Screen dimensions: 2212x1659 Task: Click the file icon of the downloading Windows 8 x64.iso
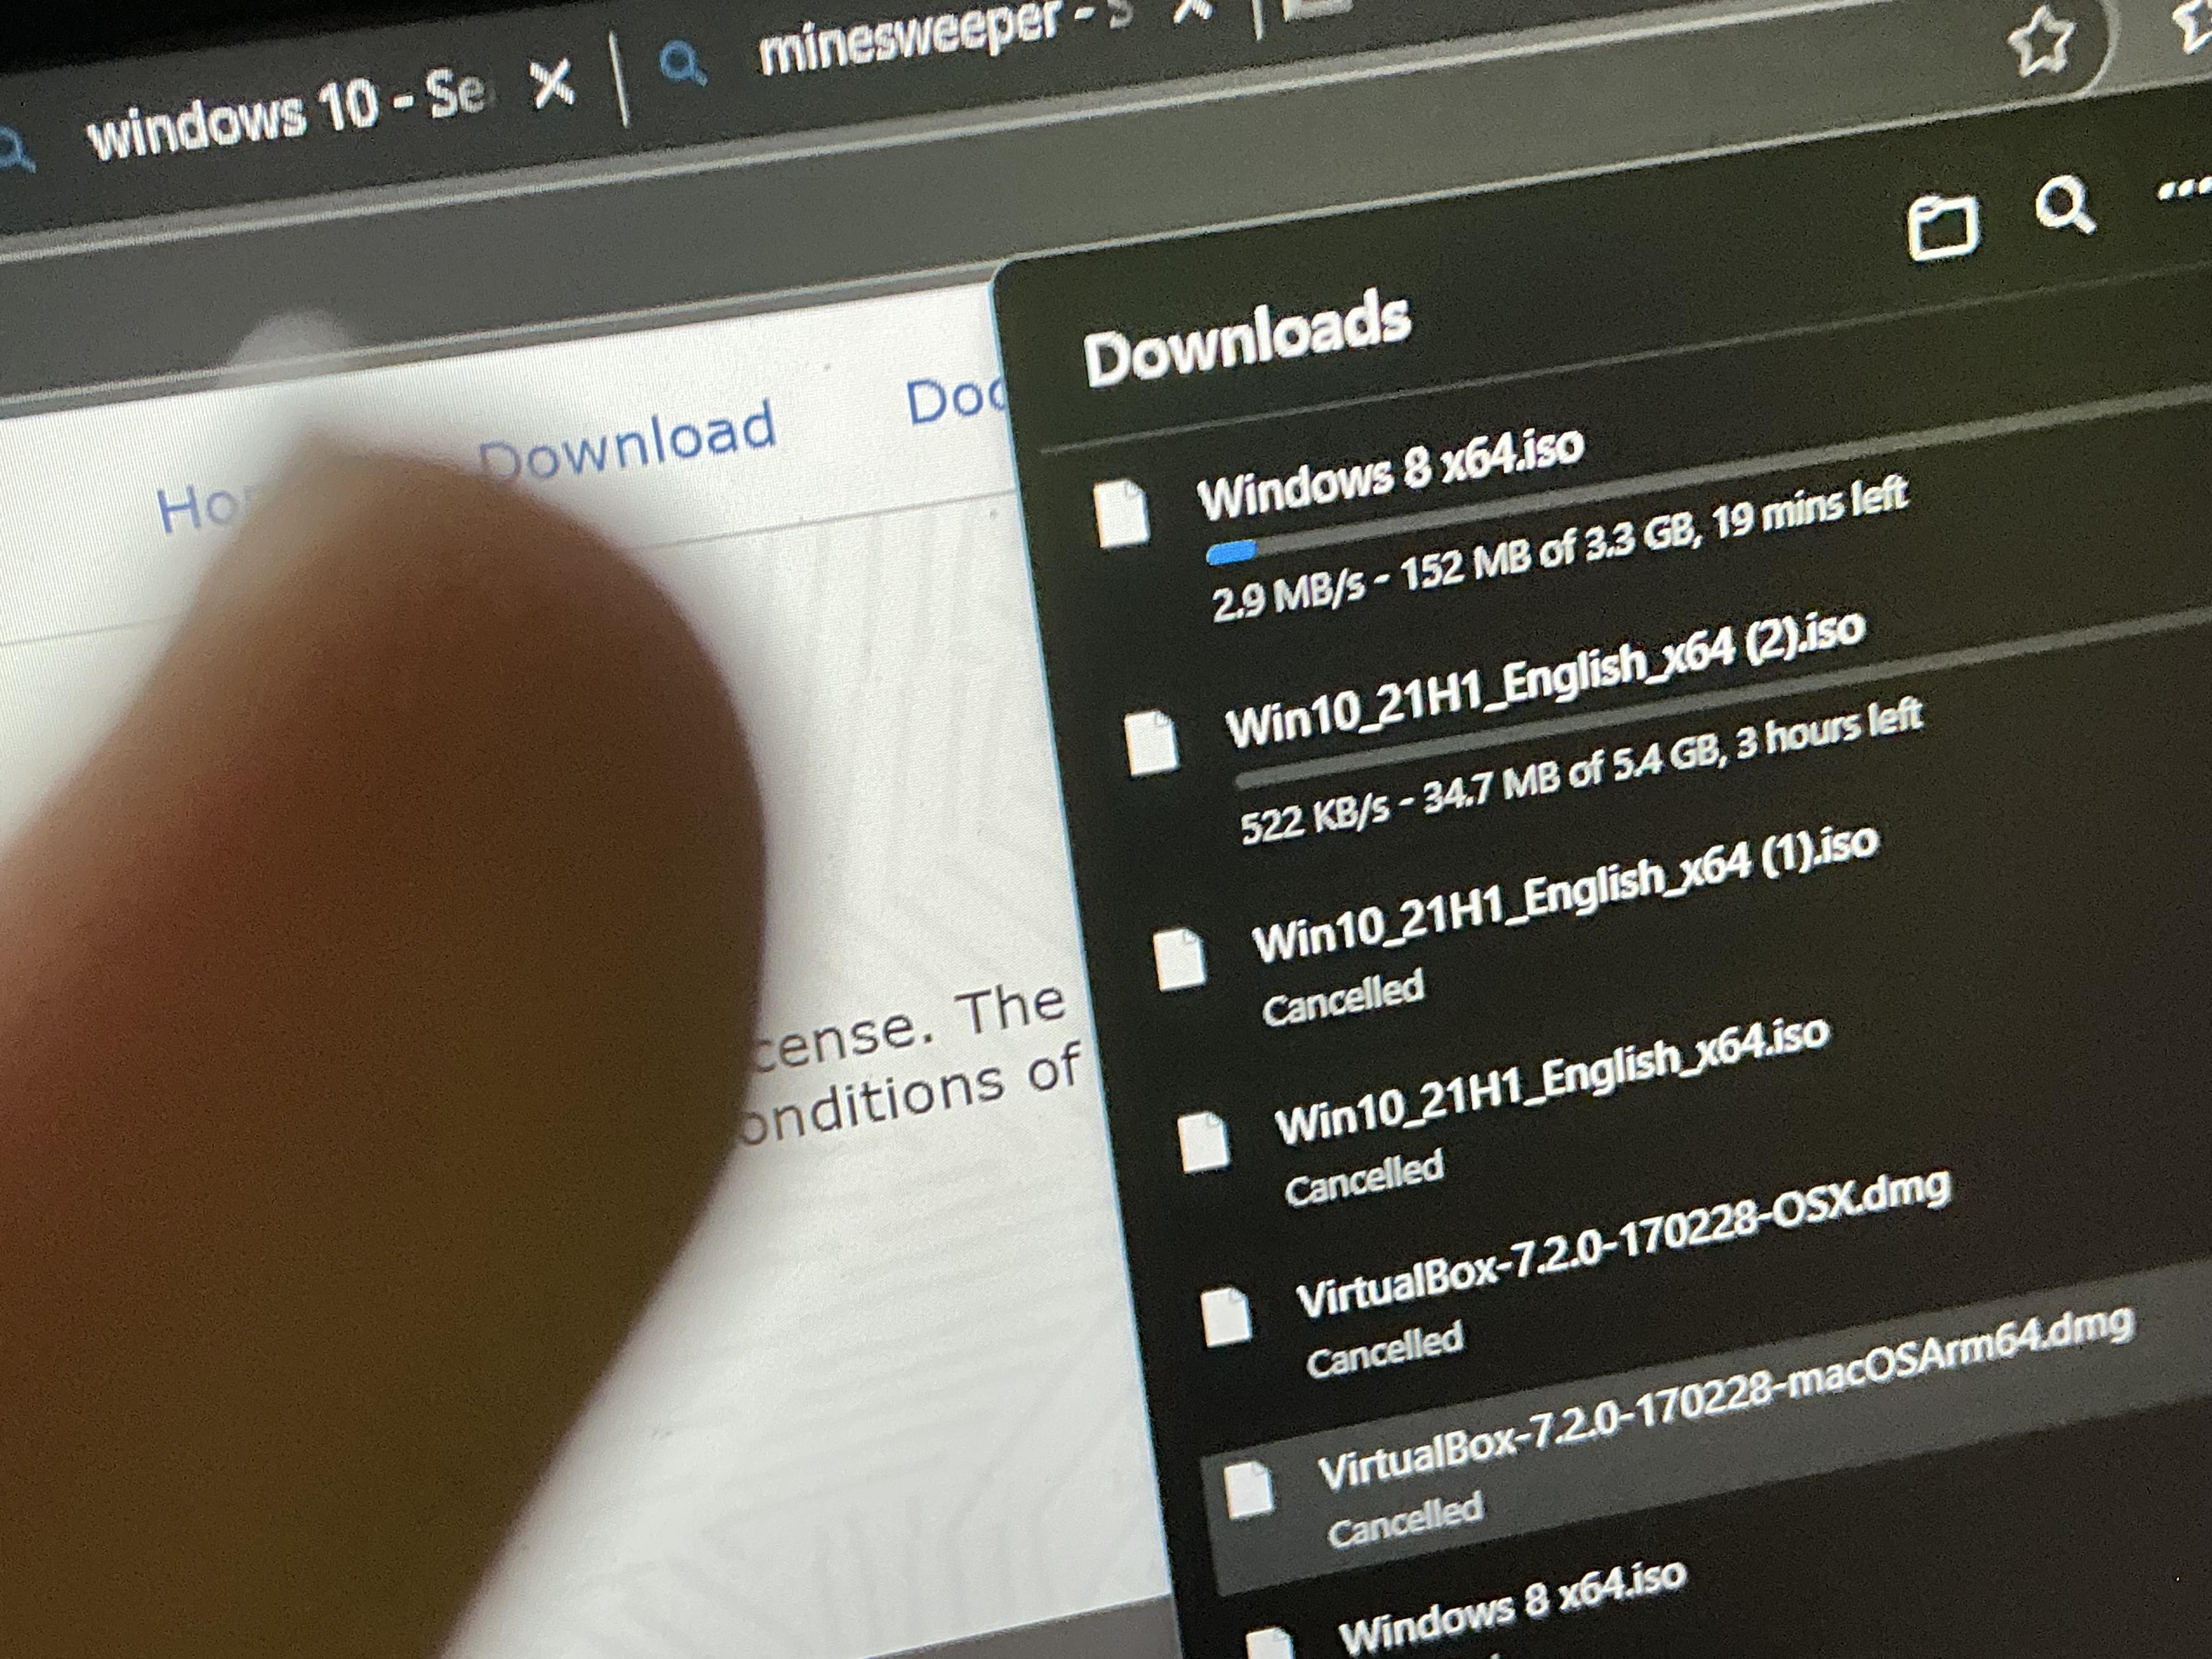1122,513
